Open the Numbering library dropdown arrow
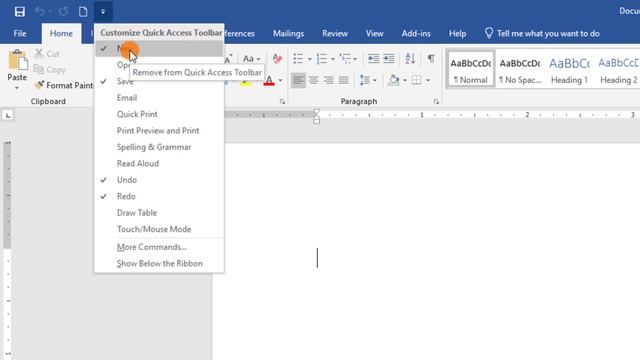 (333, 59)
